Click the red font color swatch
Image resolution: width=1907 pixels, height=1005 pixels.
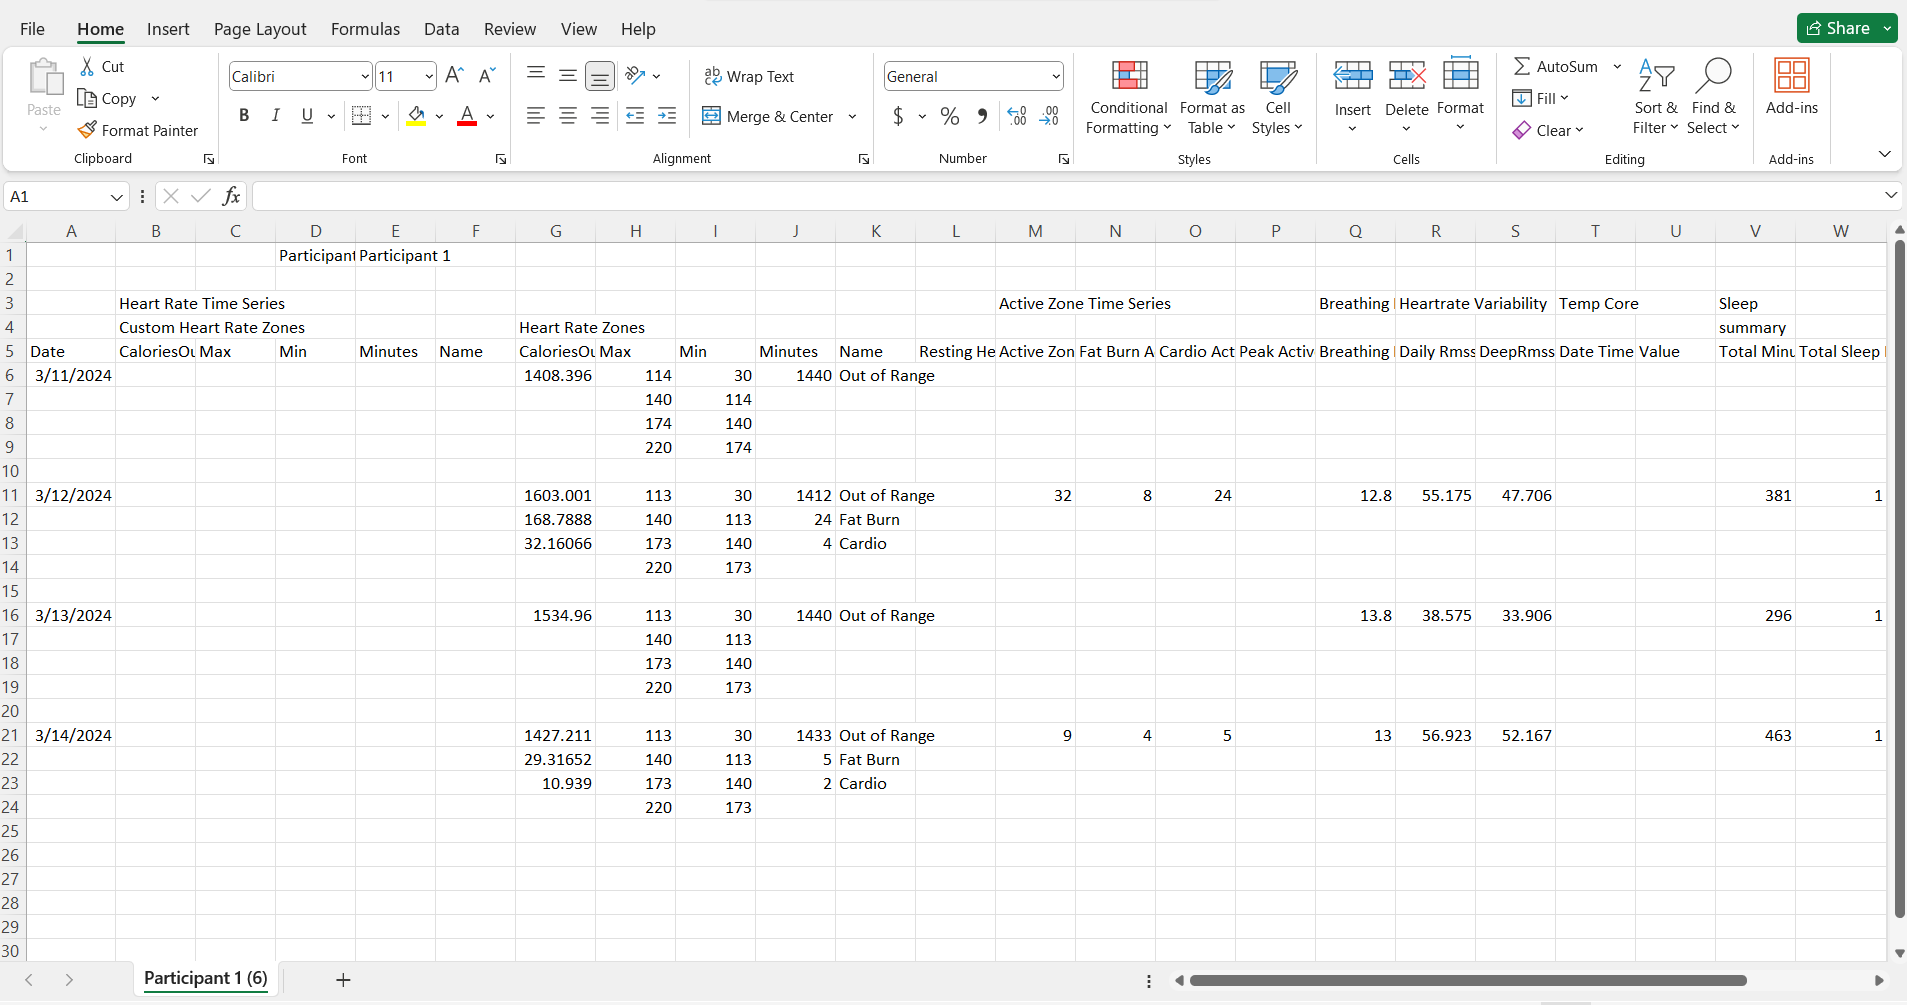pos(466,117)
